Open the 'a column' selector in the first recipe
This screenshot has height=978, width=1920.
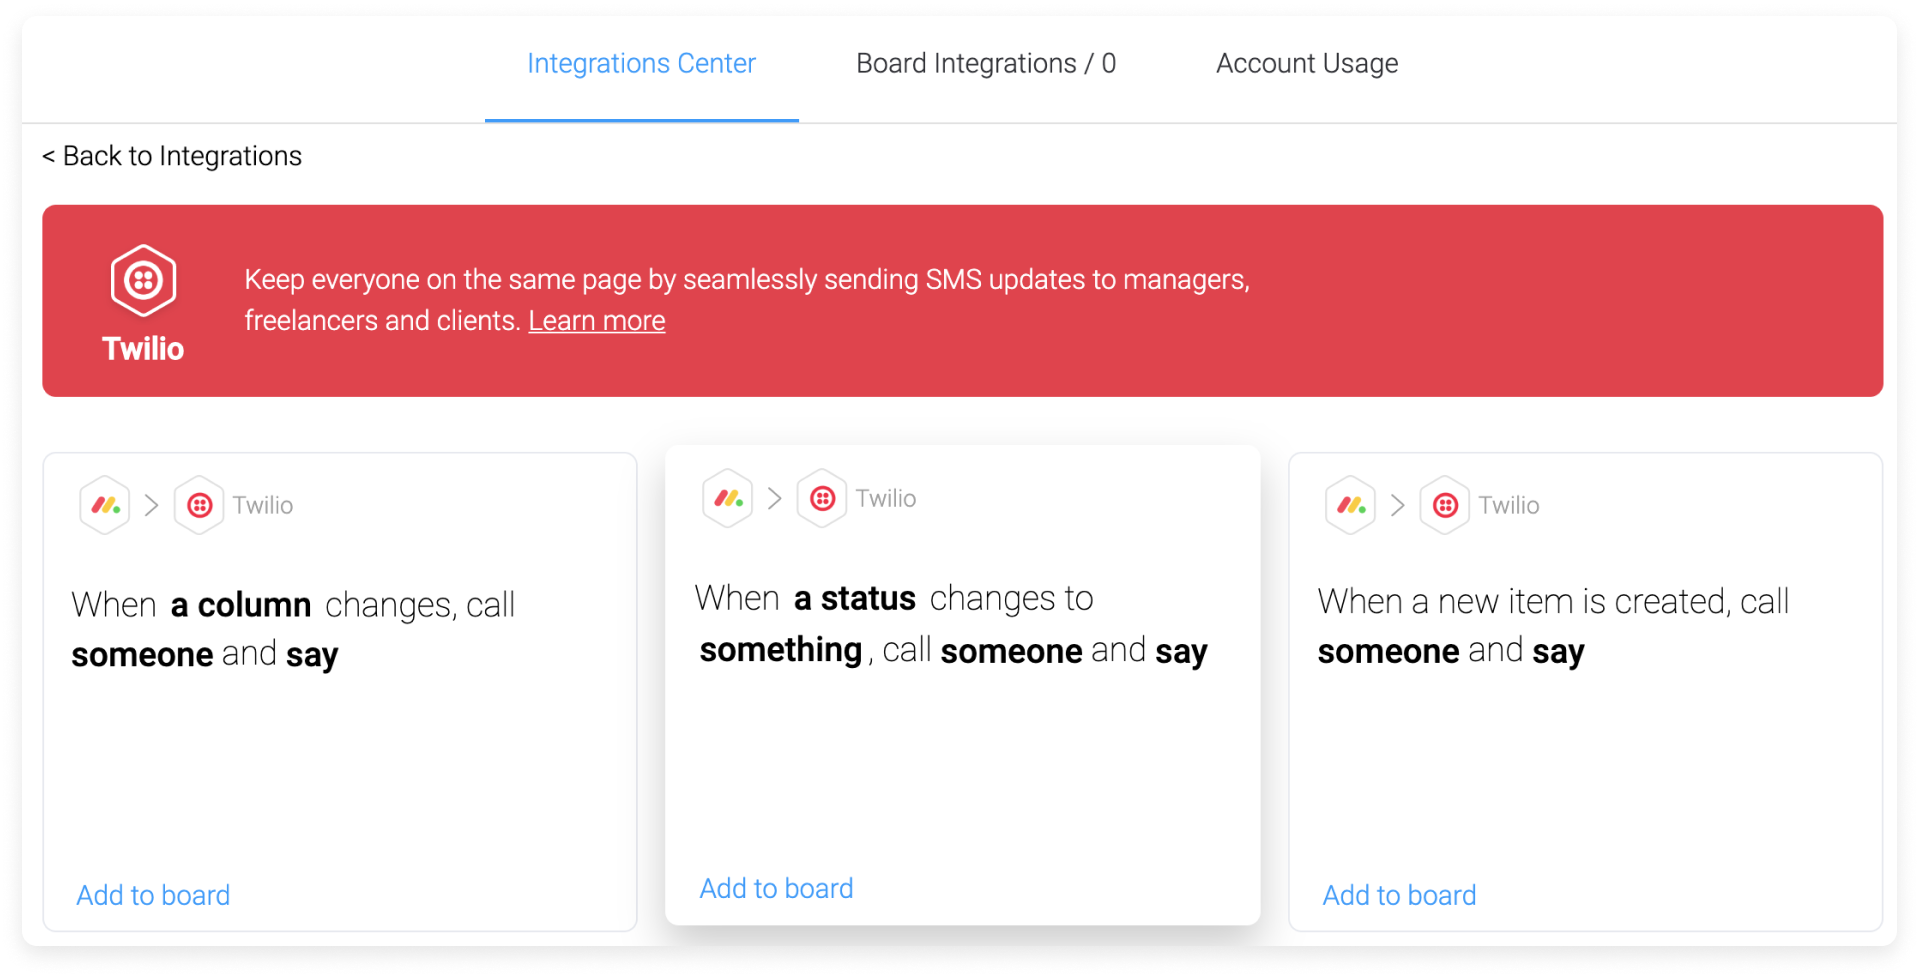[x=240, y=604]
